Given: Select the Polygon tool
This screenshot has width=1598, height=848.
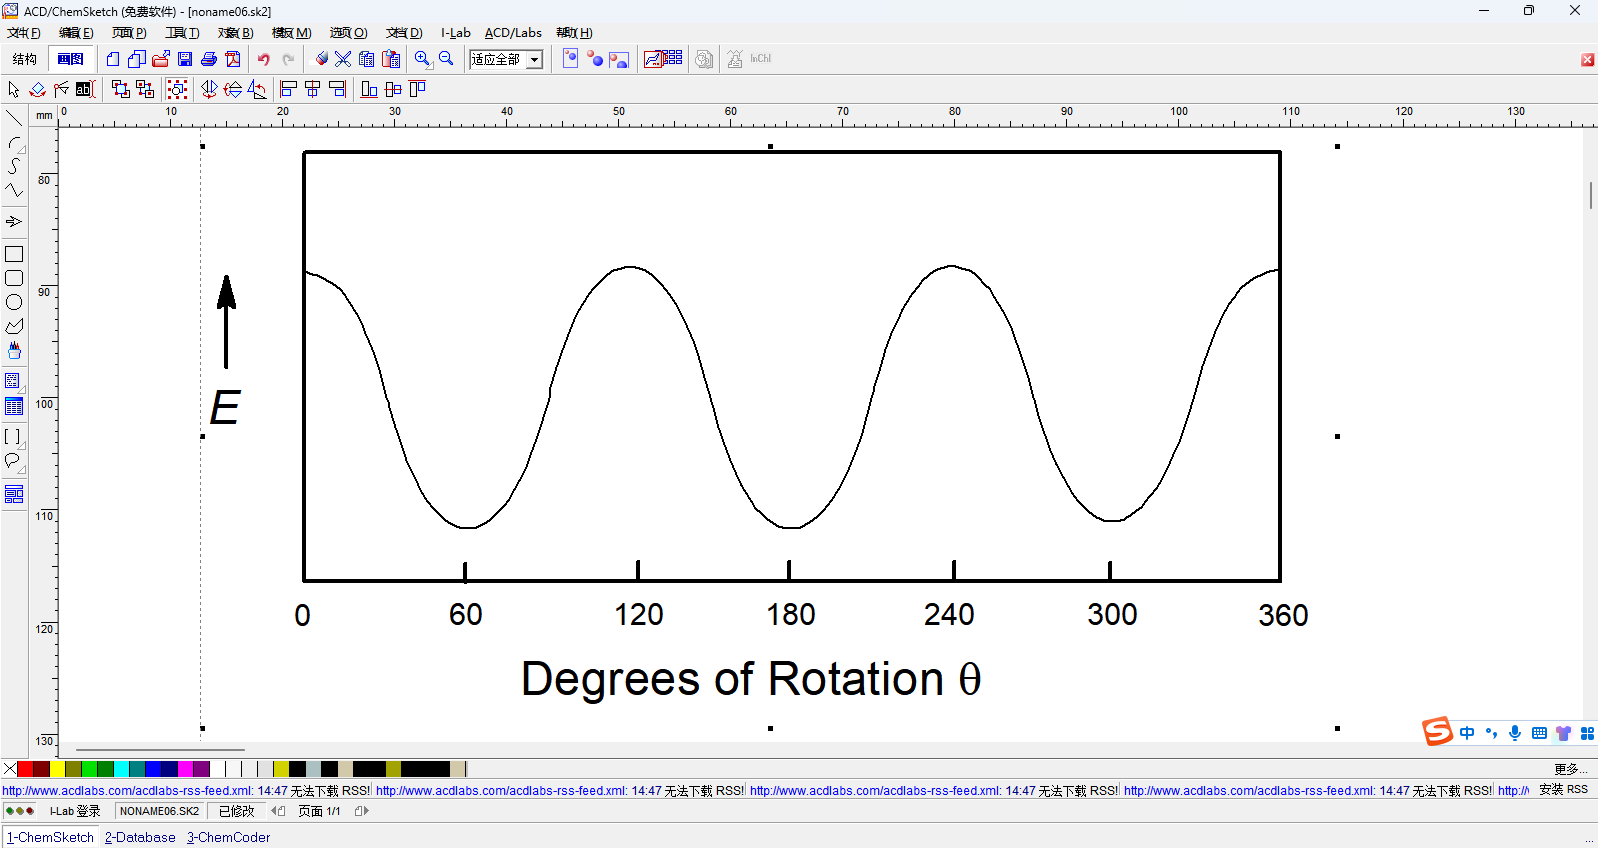Looking at the screenshot, I should 14,326.
